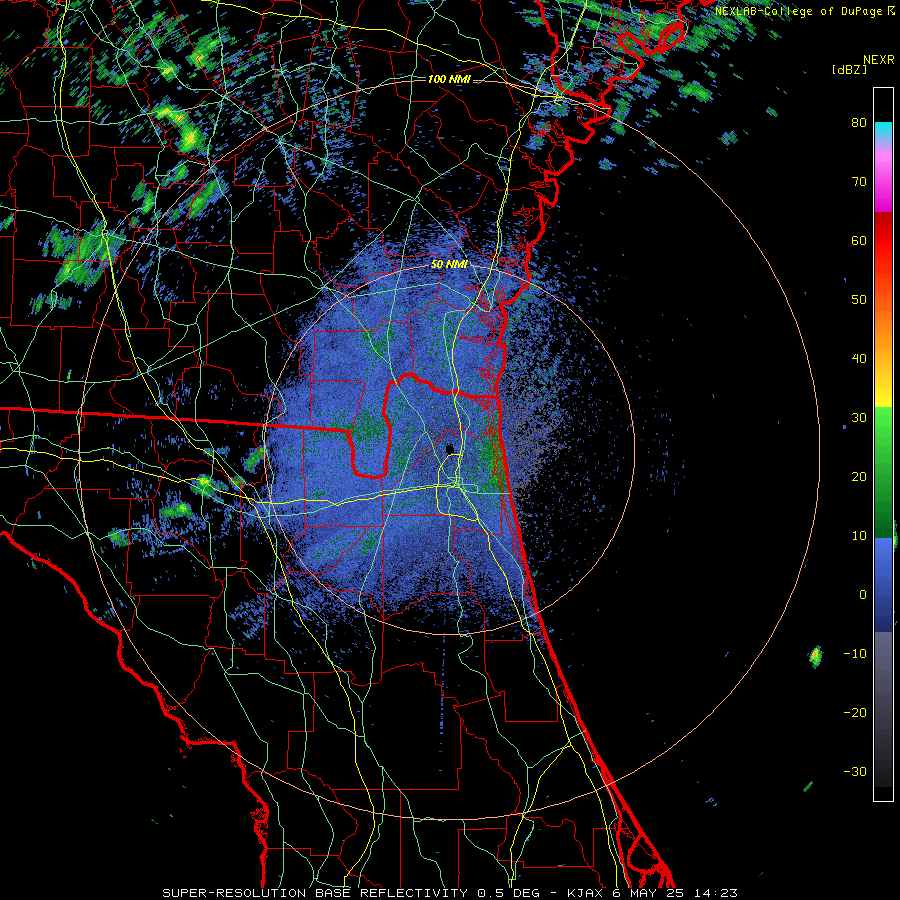Click the -30 value on the dBZ scale
This screenshot has height=900, width=900.
(855, 772)
